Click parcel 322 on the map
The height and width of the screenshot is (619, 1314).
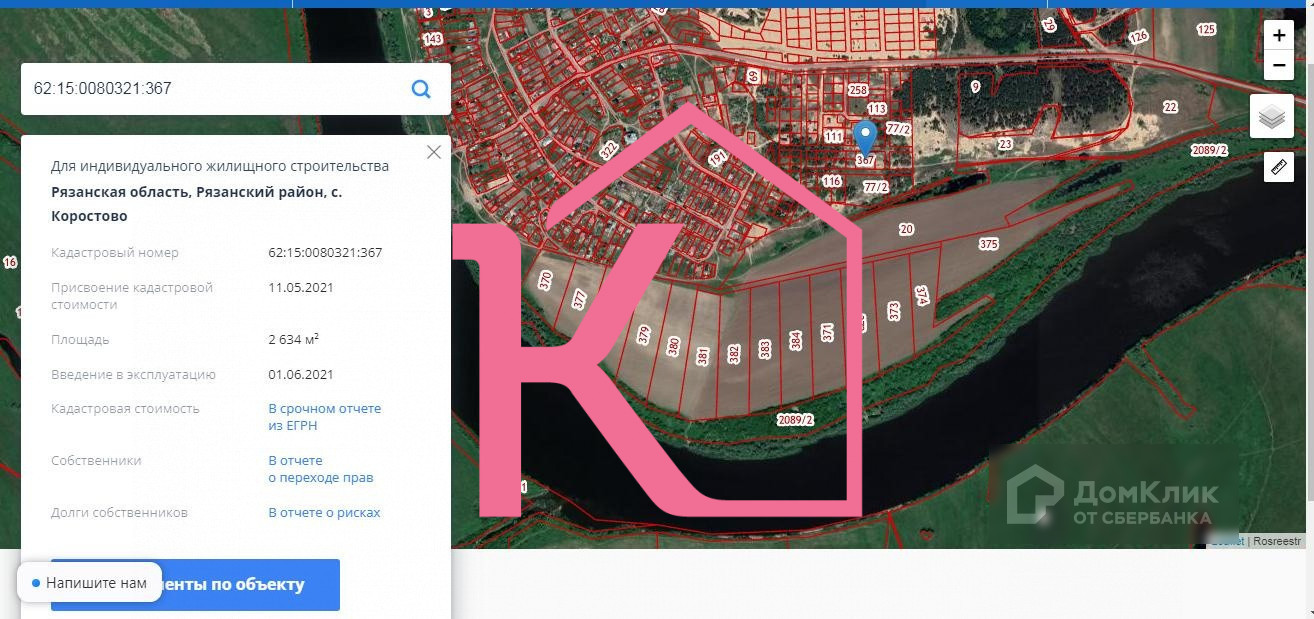click(x=608, y=150)
